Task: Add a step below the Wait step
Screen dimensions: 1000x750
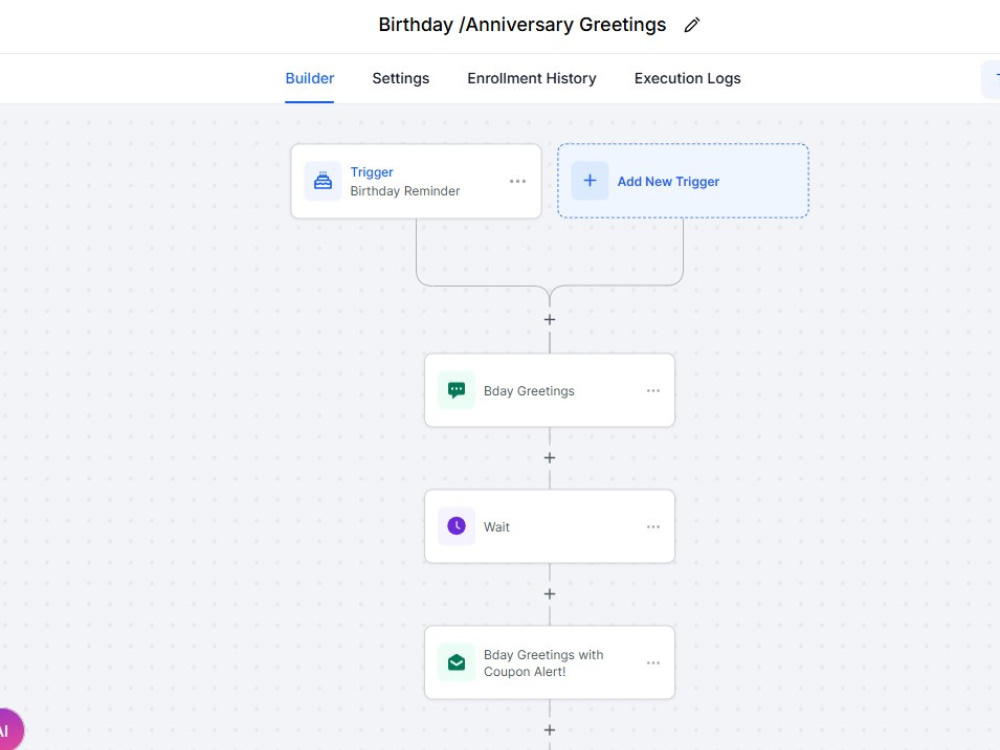Action: [x=550, y=594]
